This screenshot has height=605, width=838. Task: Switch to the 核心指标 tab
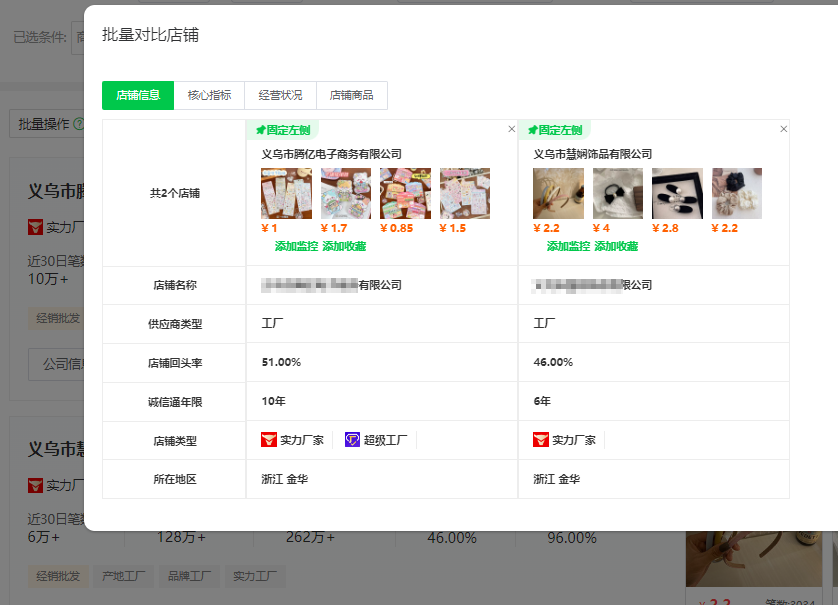[x=209, y=95]
